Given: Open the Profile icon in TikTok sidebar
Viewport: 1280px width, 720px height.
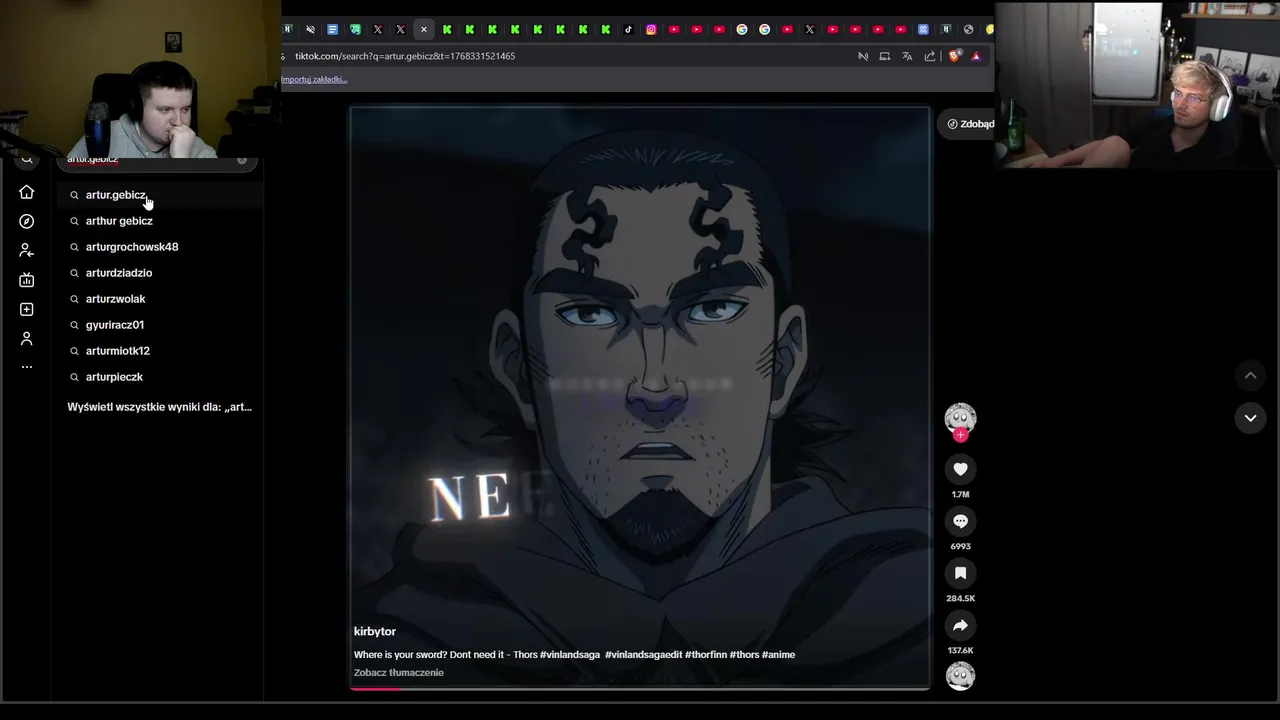Looking at the screenshot, I should [x=27, y=339].
